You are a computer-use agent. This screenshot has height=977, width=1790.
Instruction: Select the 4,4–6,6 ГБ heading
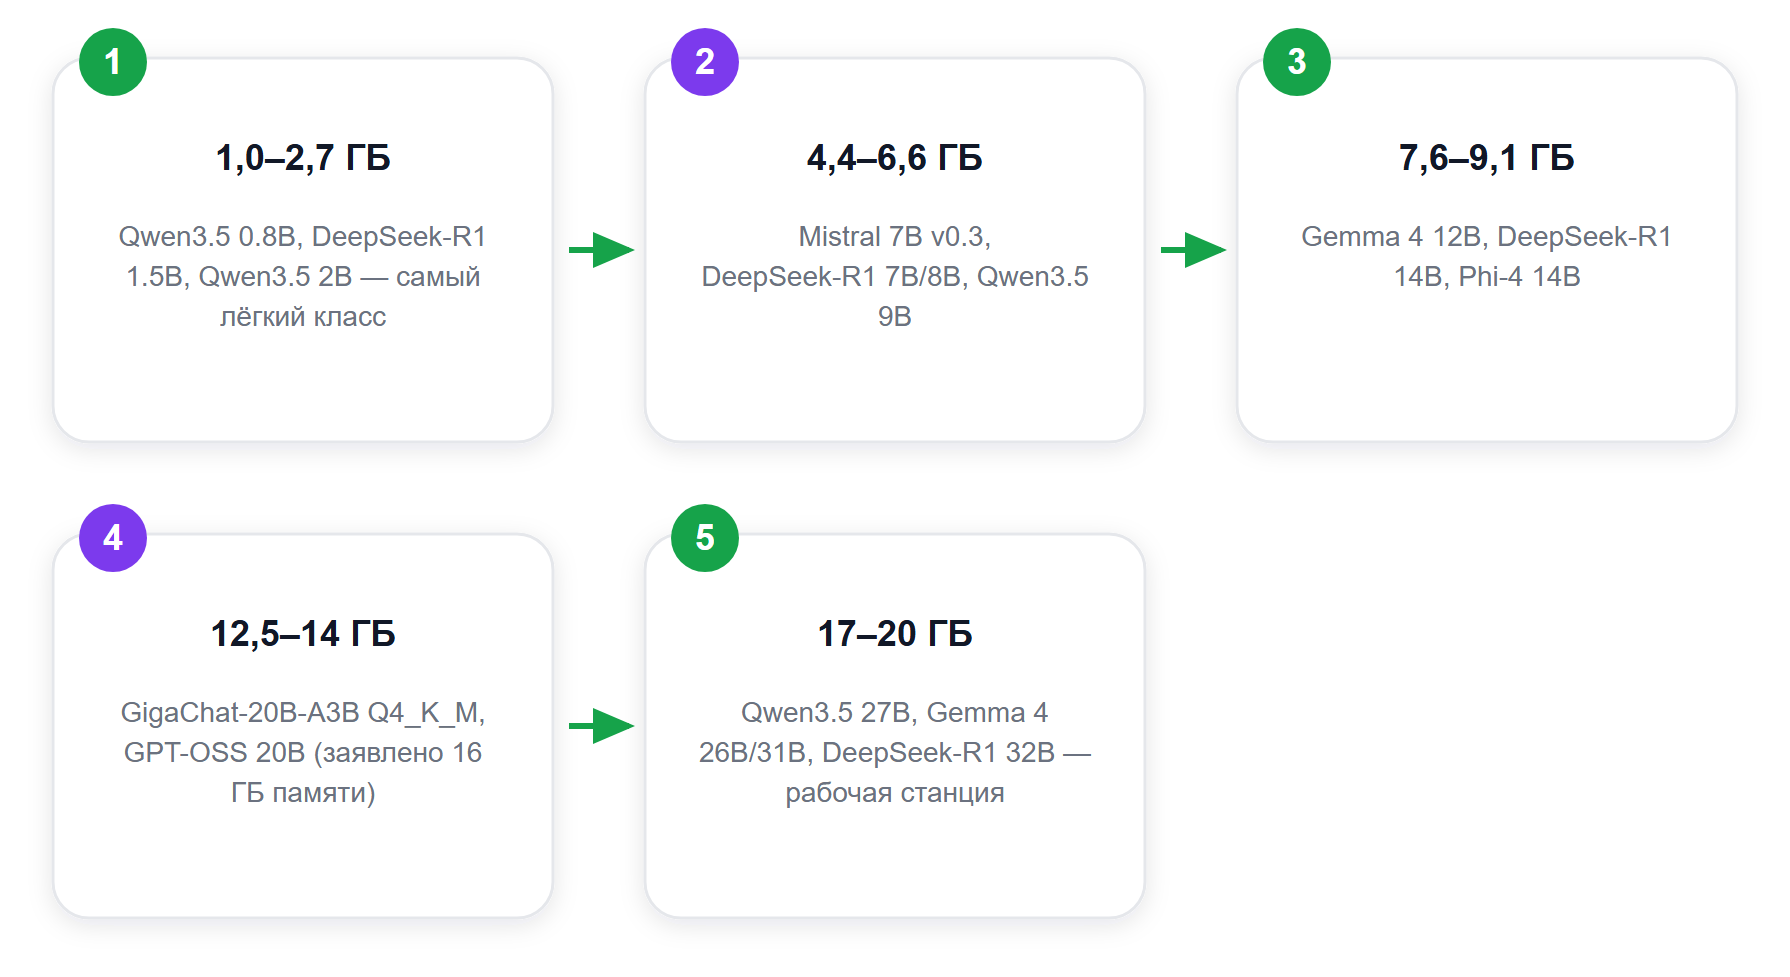click(895, 158)
